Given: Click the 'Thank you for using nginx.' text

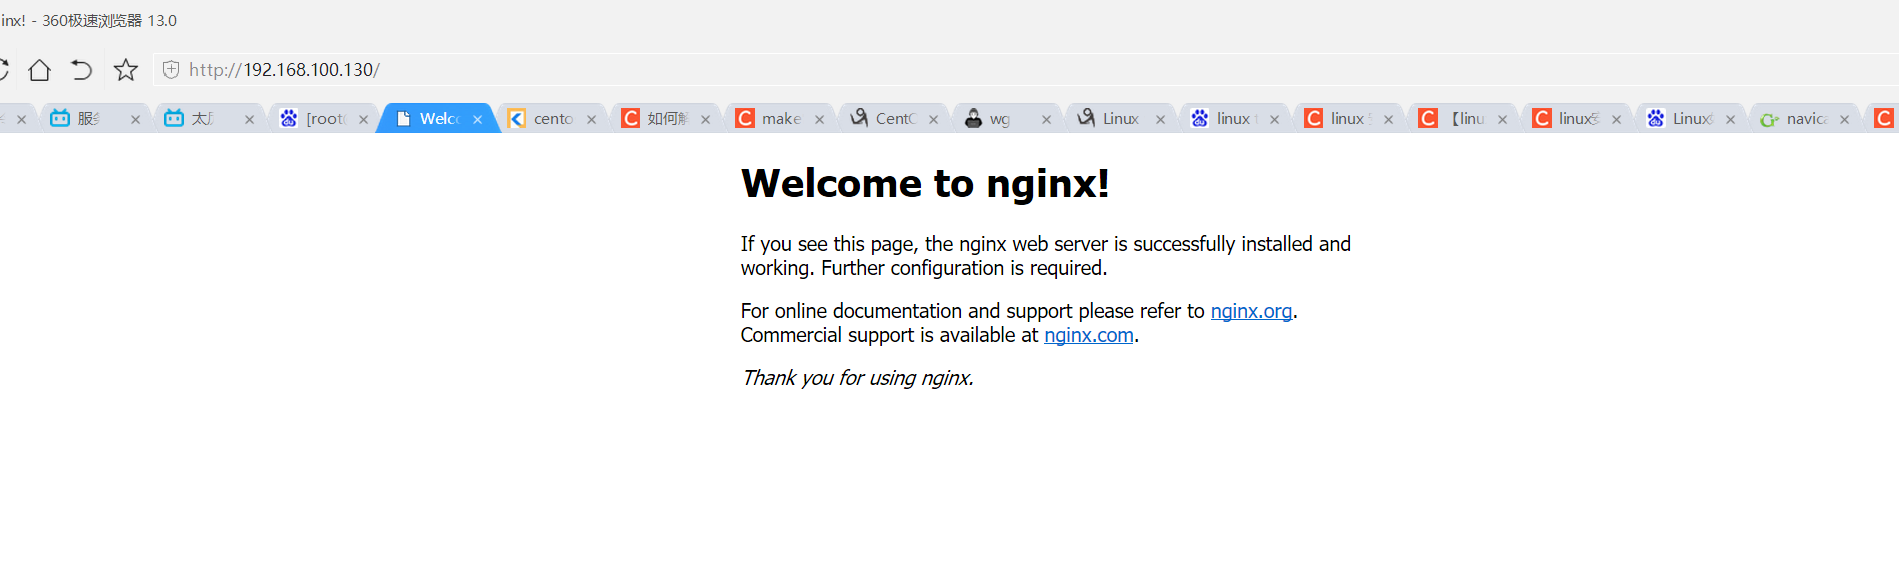Looking at the screenshot, I should click(x=857, y=378).
